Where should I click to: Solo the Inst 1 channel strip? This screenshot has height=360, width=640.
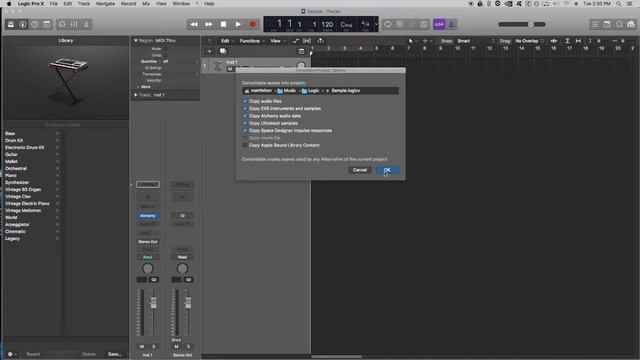(154, 347)
